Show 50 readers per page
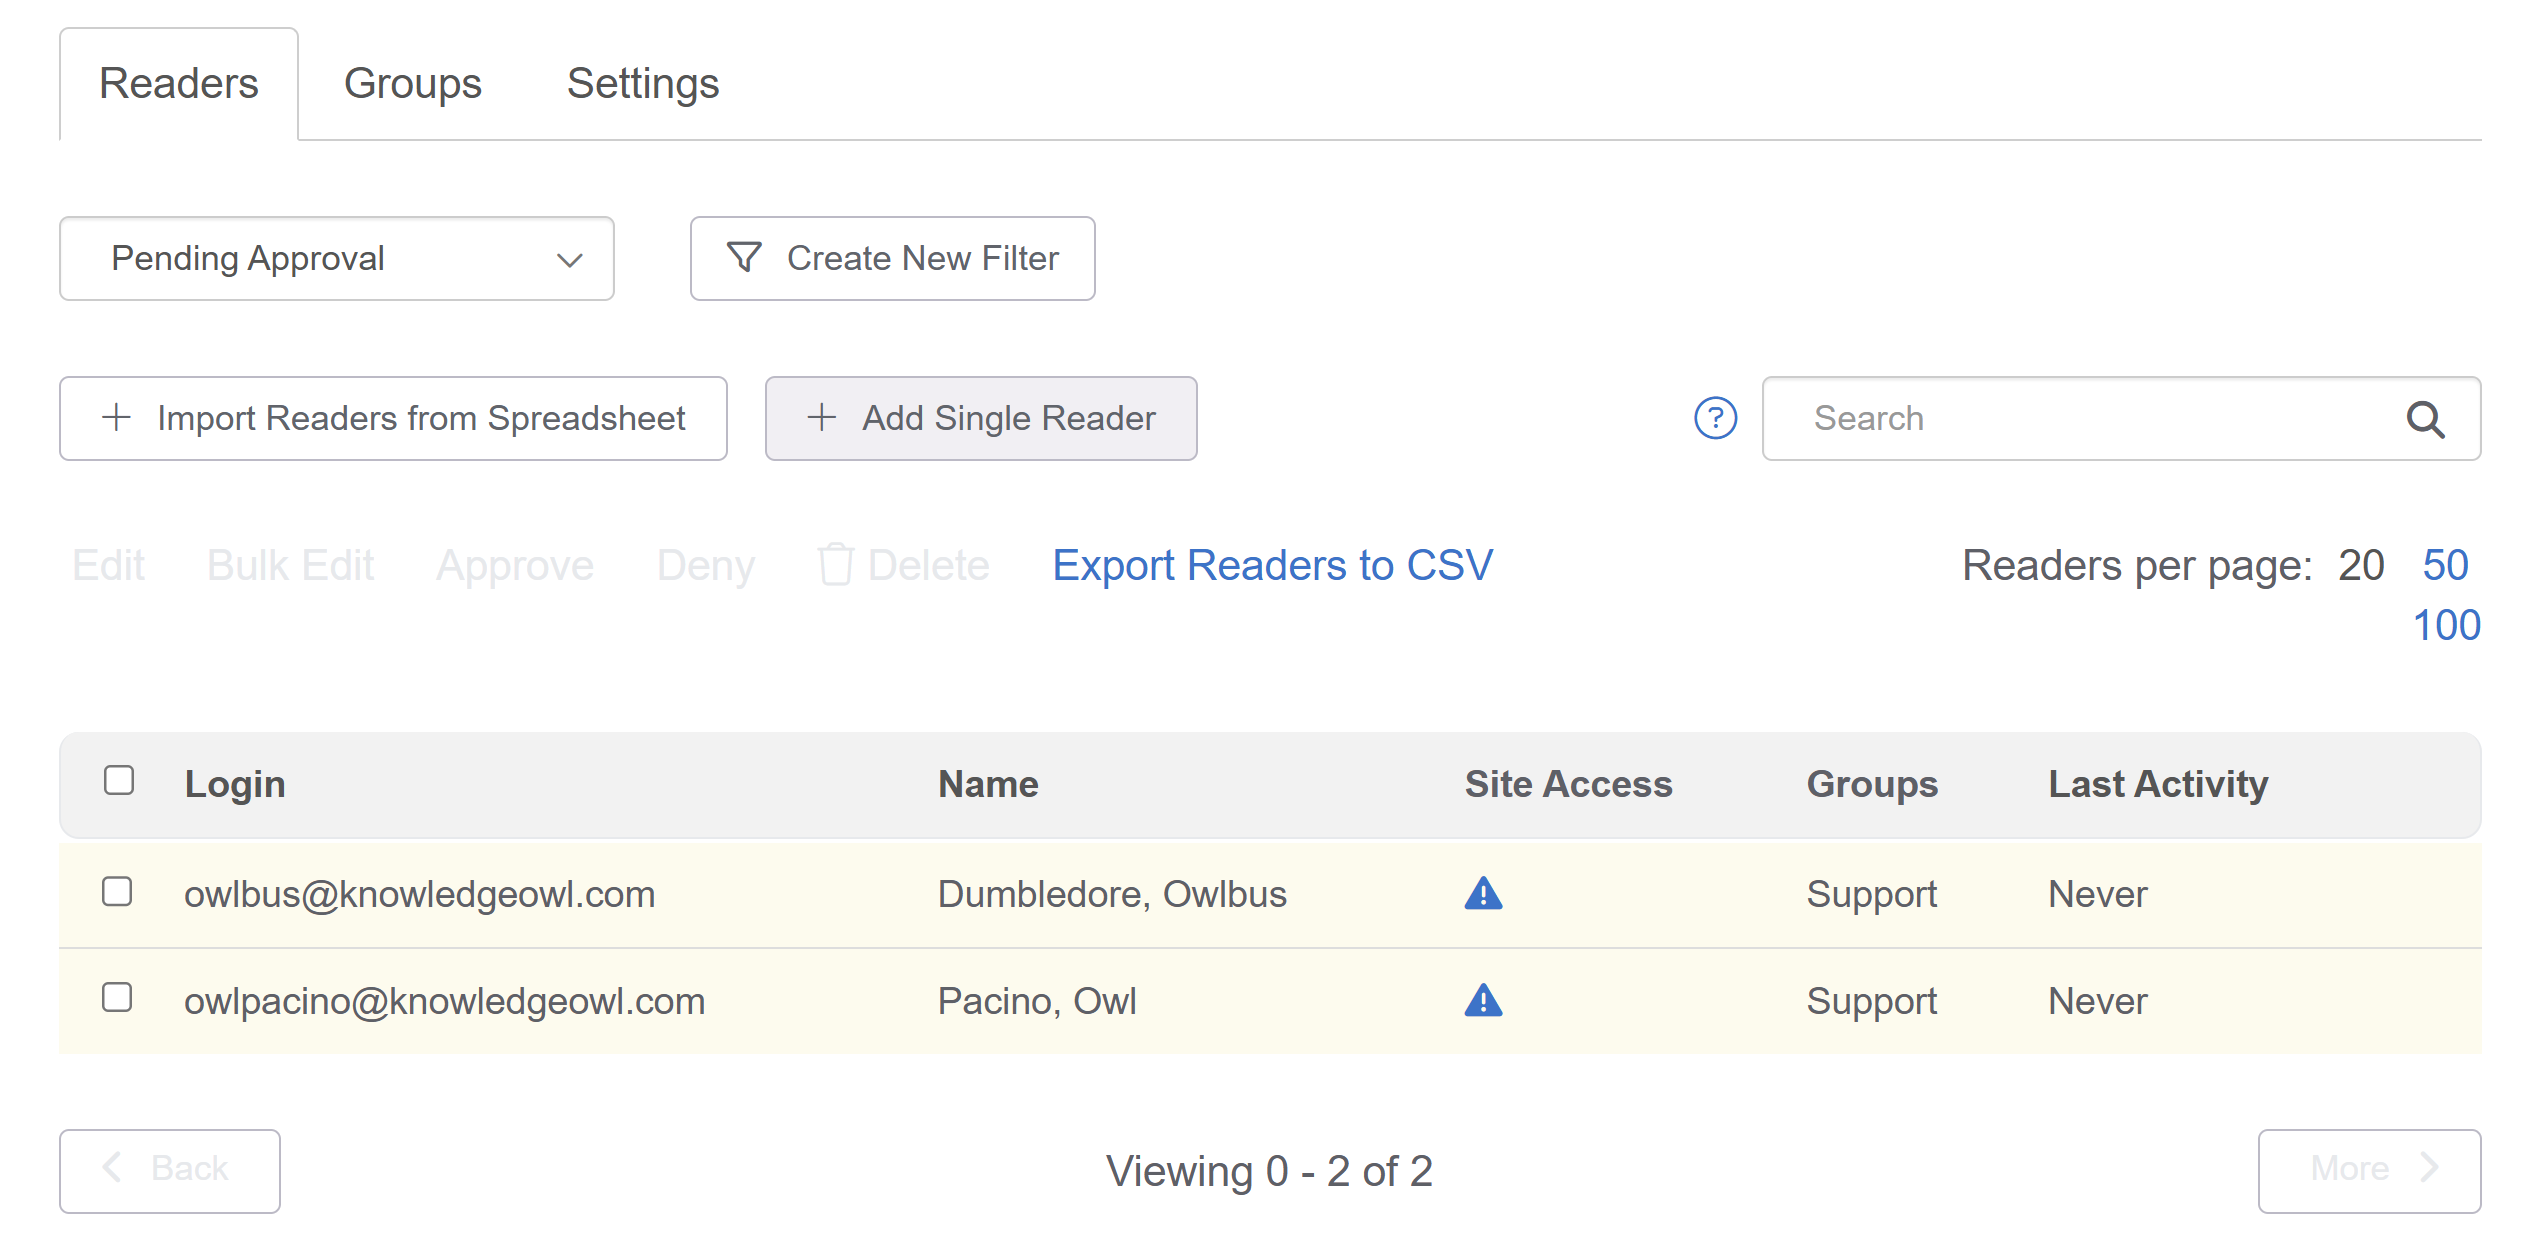This screenshot has height=1239, width=2531. click(2445, 566)
